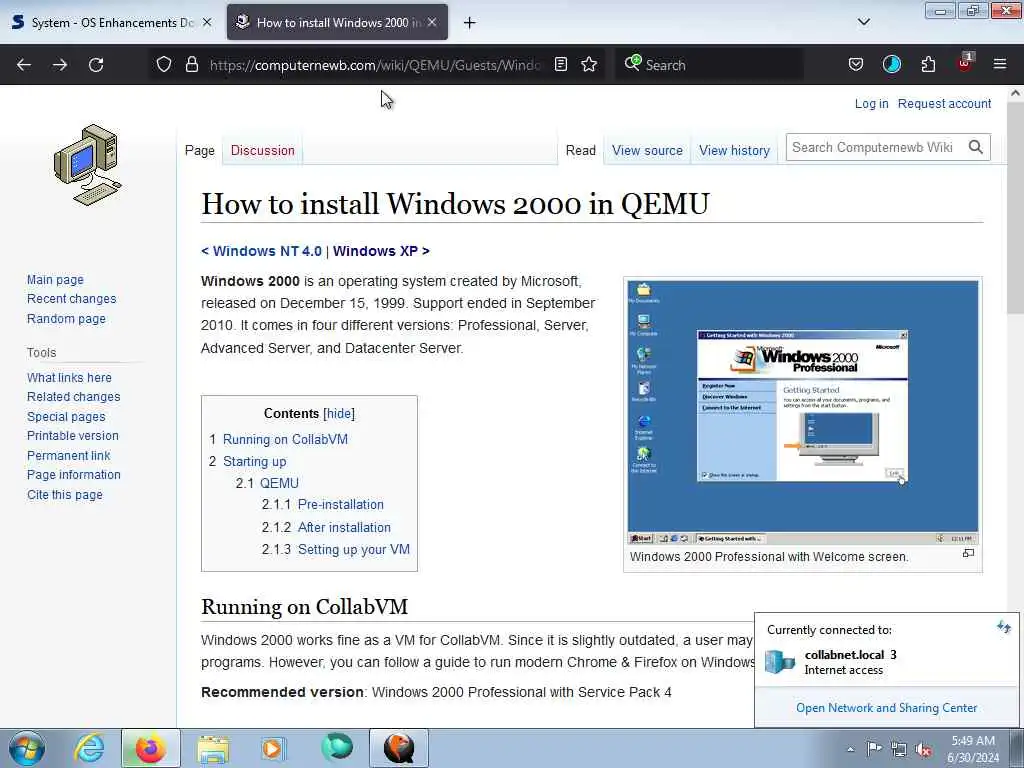The width and height of the screenshot is (1024, 768).
Task: Open the Page tab
Action: click(x=200, y=151)
